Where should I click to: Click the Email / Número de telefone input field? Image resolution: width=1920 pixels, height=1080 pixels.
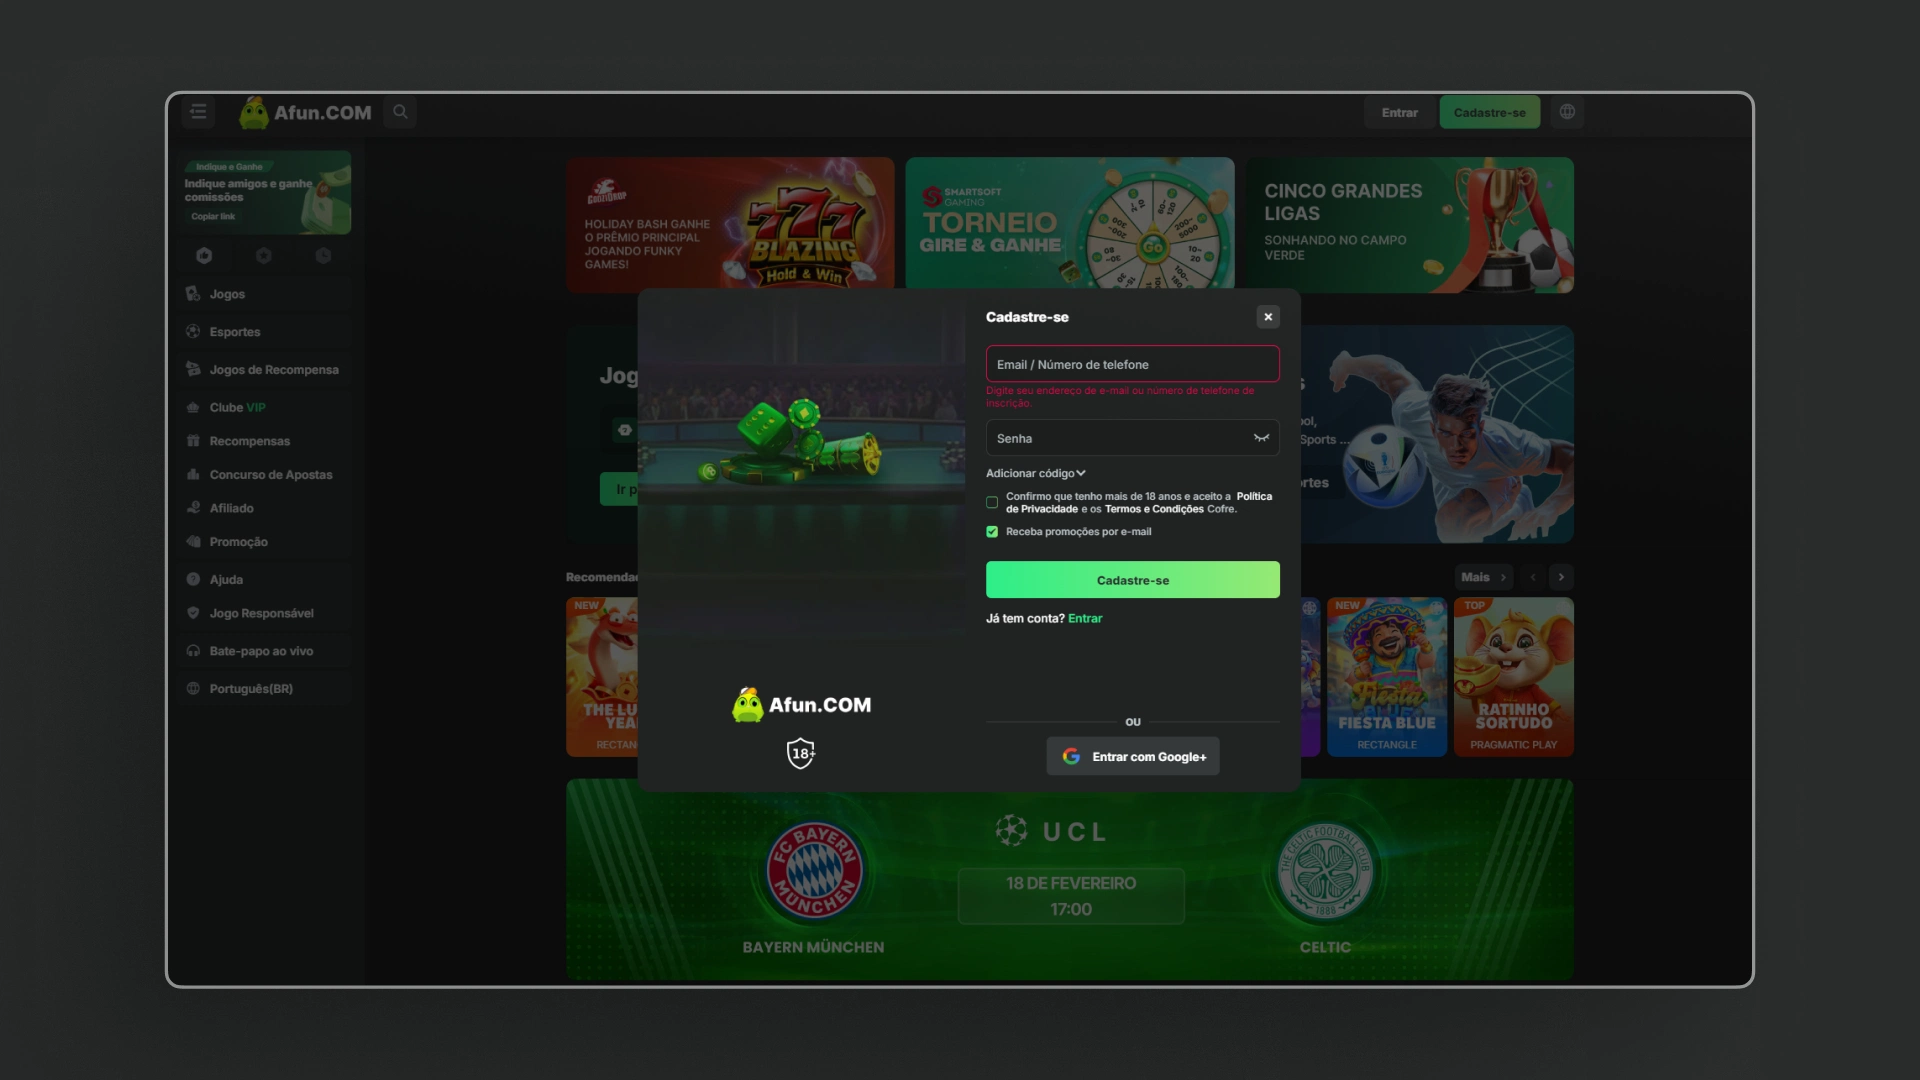pyautogui.click(x=1131, y=363)
